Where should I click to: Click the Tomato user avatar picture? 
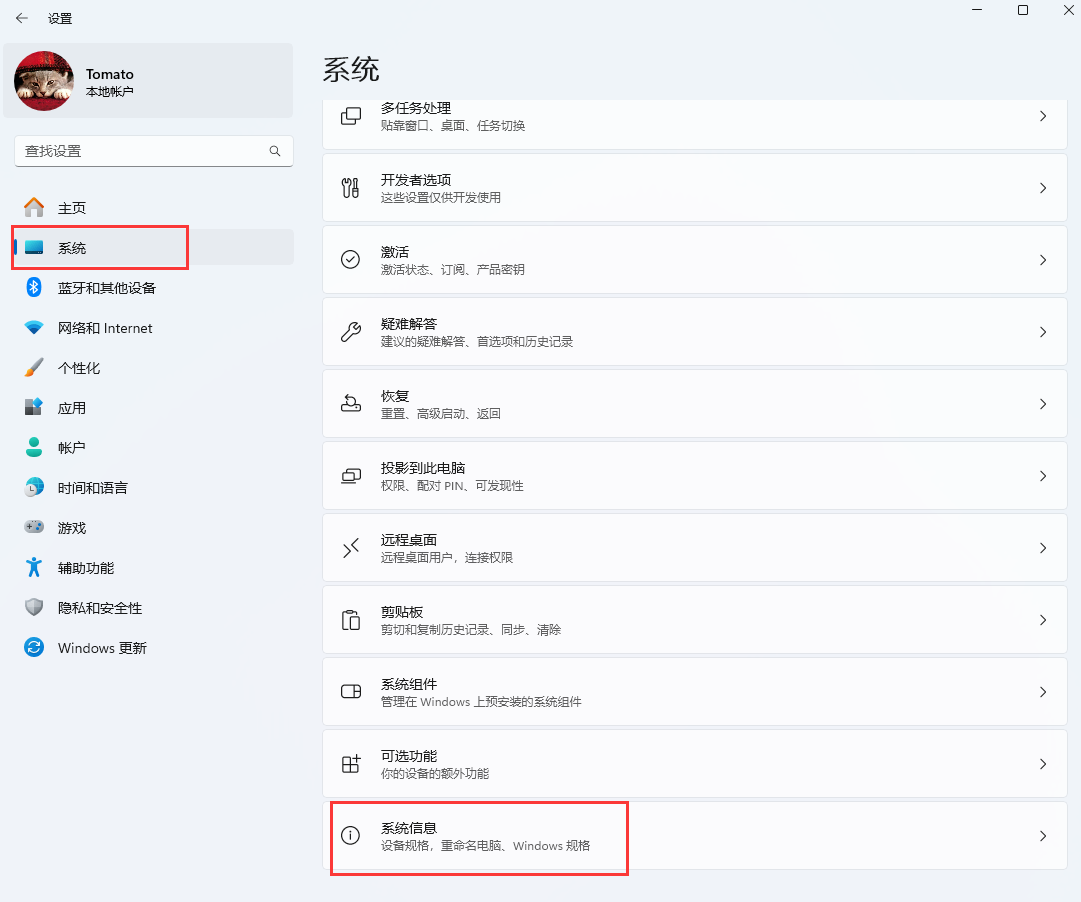coord(44,81)
